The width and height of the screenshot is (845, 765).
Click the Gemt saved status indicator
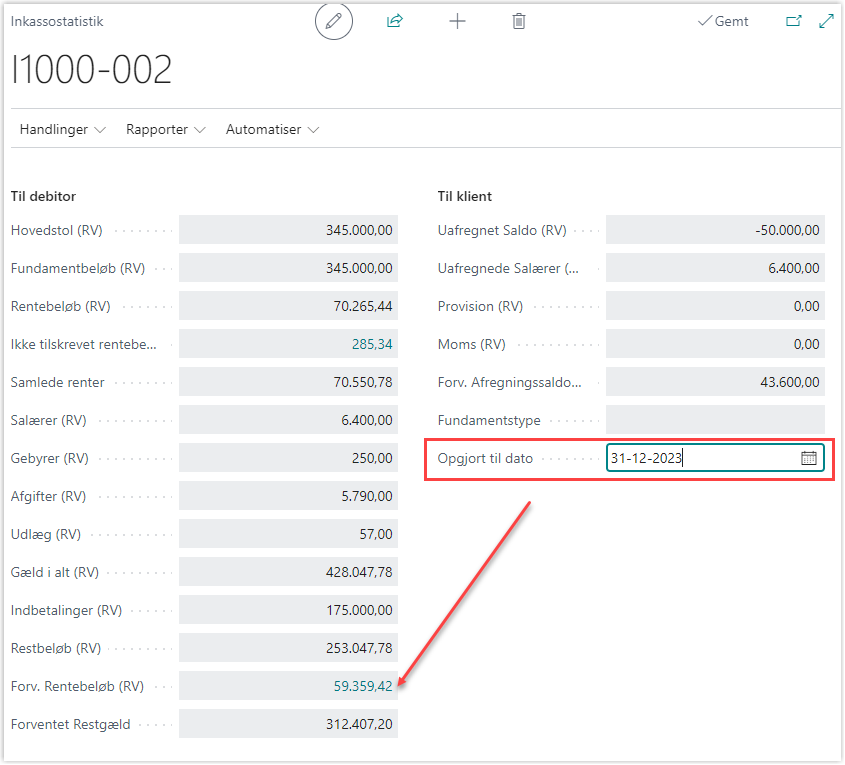point(723,21)
